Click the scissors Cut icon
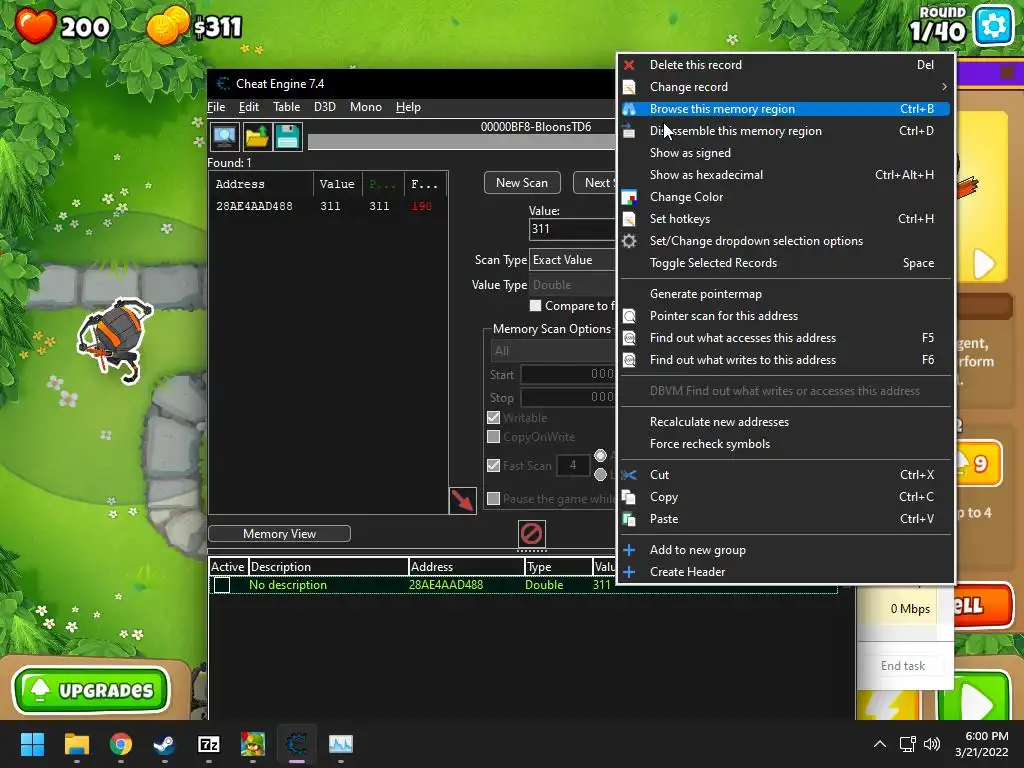 coord(629,475)
